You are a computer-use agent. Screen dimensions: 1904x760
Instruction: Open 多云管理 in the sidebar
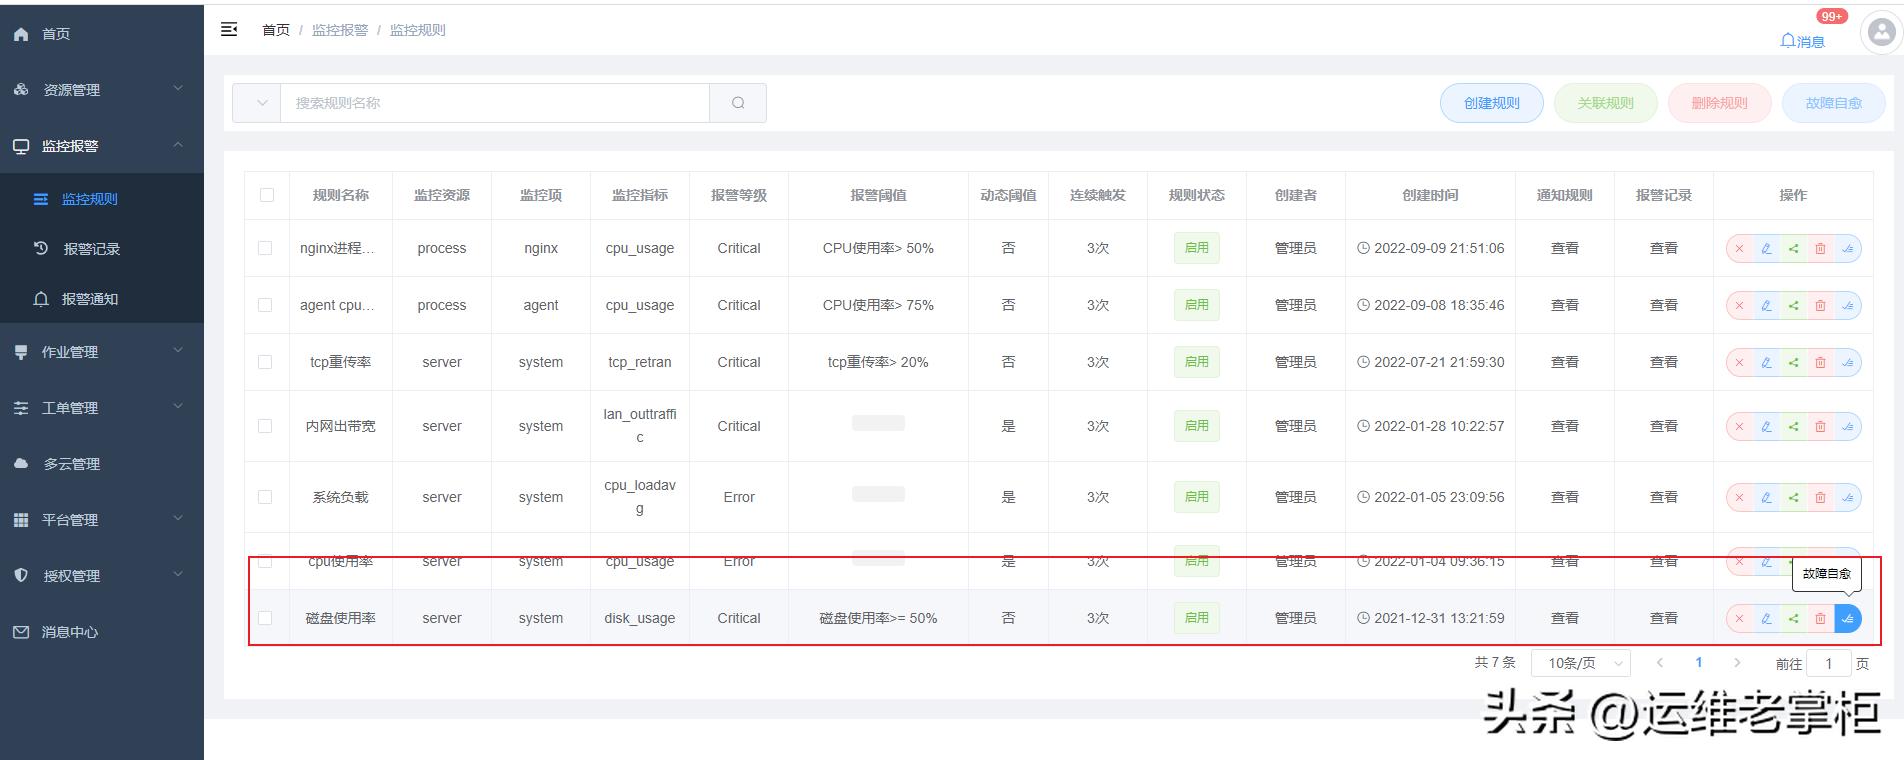pyautogui.click(x=102, y=464)
